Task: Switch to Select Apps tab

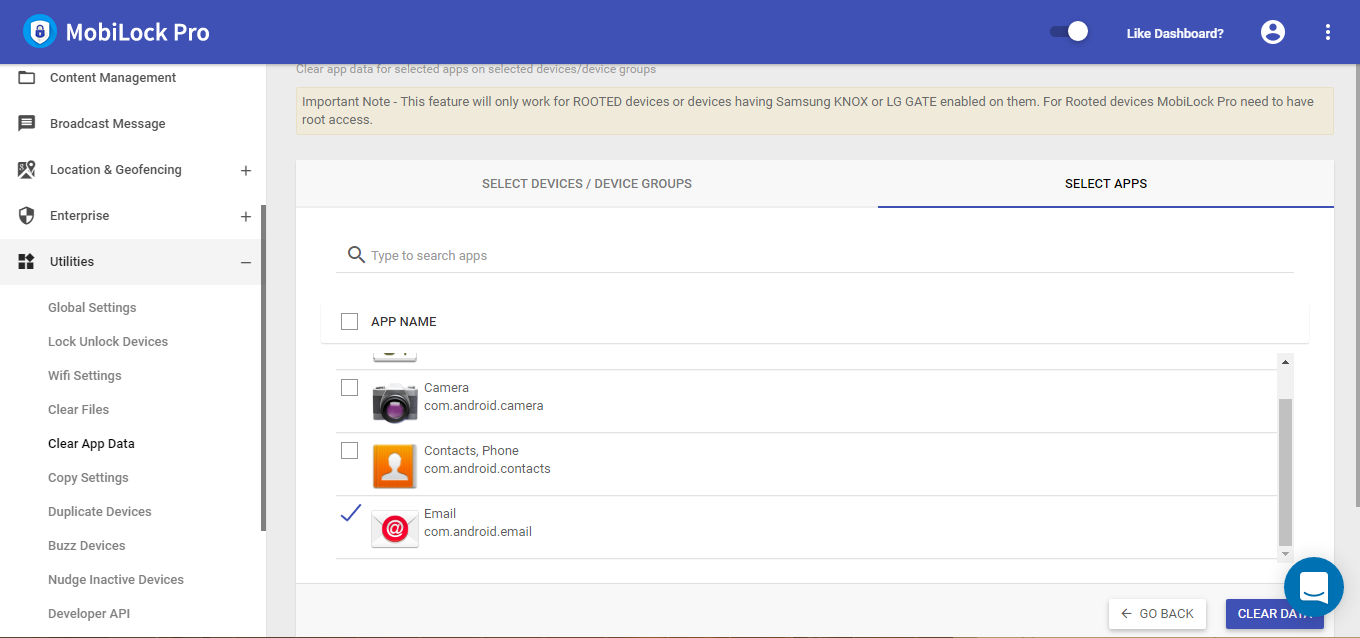Action: [x=1106, y=184]
